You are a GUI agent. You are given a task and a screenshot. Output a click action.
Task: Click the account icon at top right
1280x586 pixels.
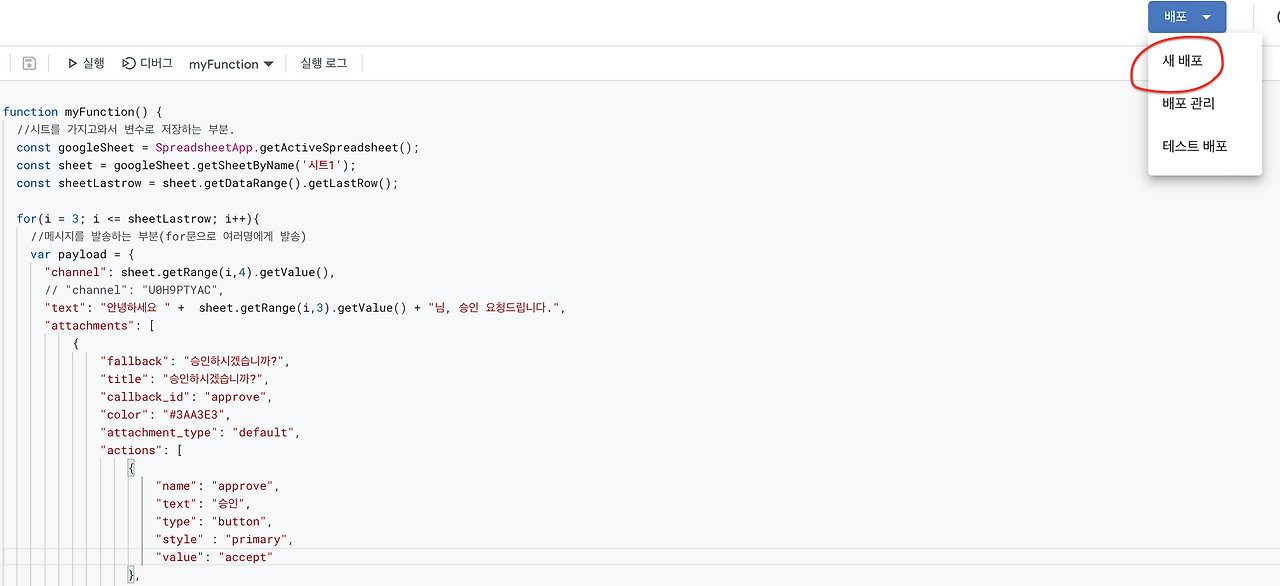[x=1275, y=16]
